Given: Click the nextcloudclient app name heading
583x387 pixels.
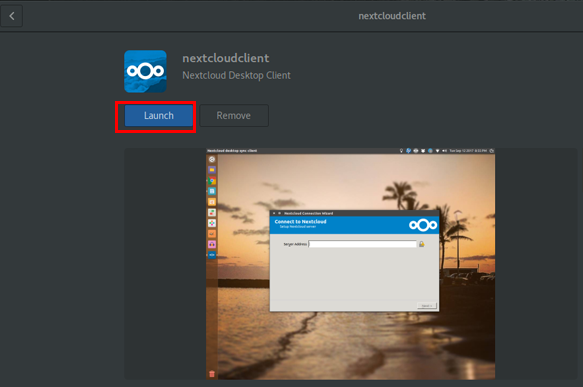Looking at the screenshot, I should coord(226,58).
